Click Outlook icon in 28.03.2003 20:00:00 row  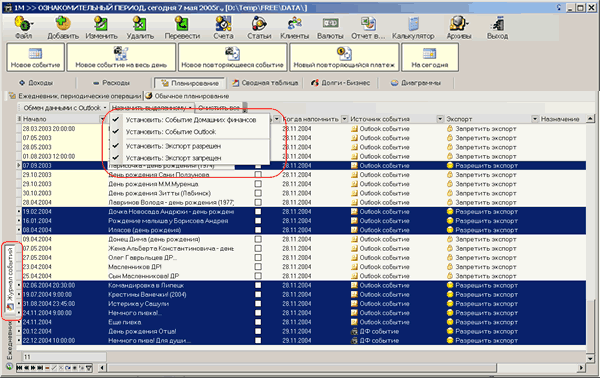(354, 129)
